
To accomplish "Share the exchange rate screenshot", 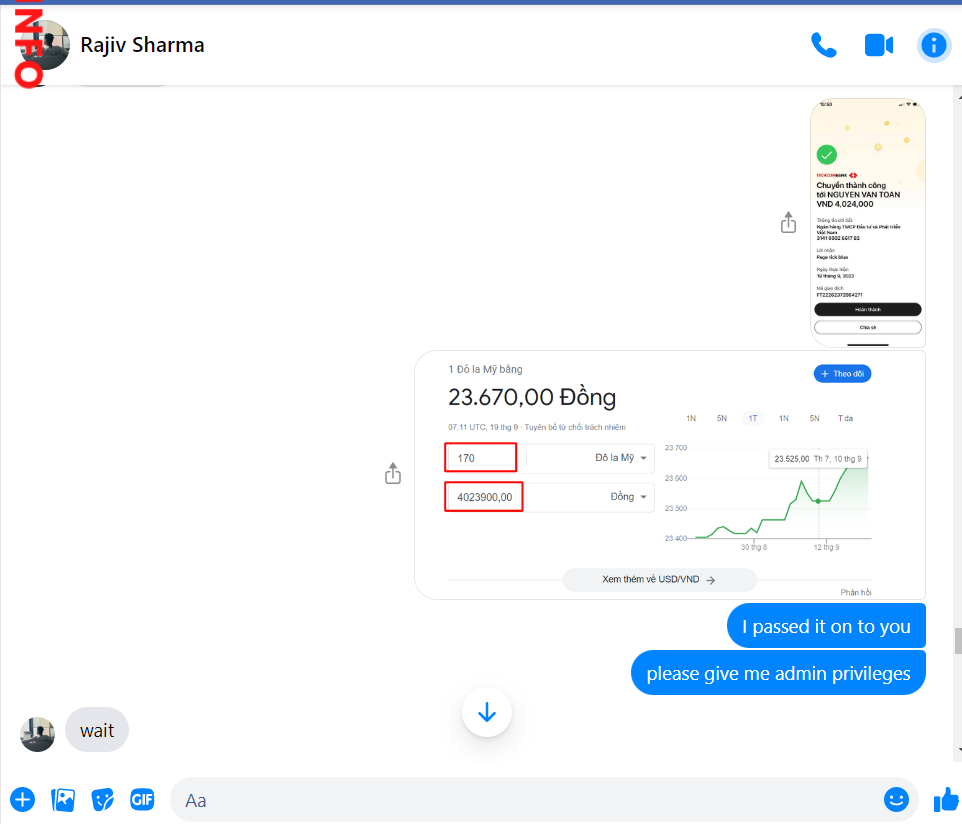I will 393,474.
